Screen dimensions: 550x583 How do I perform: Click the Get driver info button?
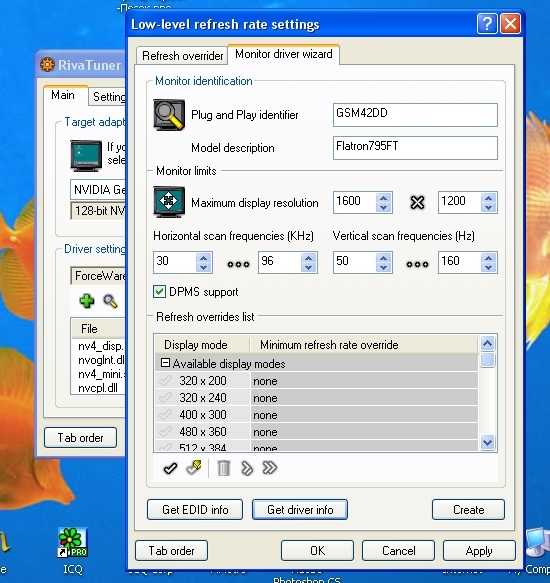click(x=300, y=509)
